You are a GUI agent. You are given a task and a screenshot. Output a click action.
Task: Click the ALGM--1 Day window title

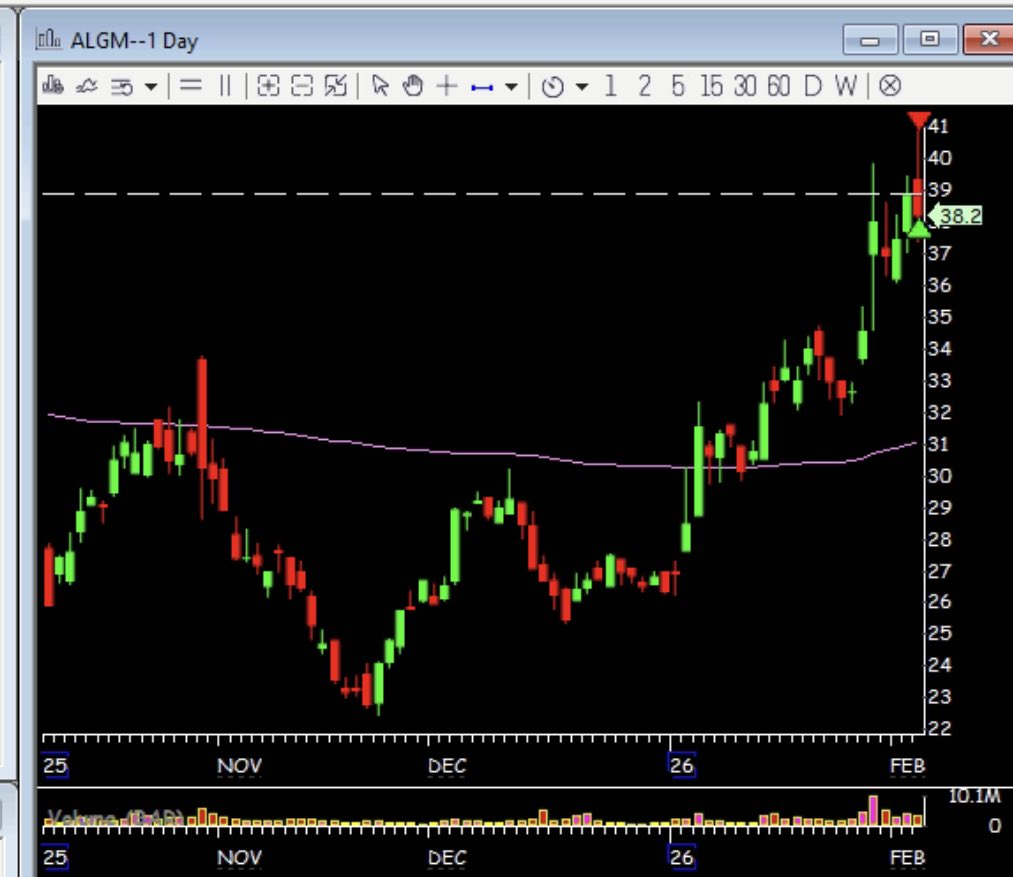click(x=134, y=41)
